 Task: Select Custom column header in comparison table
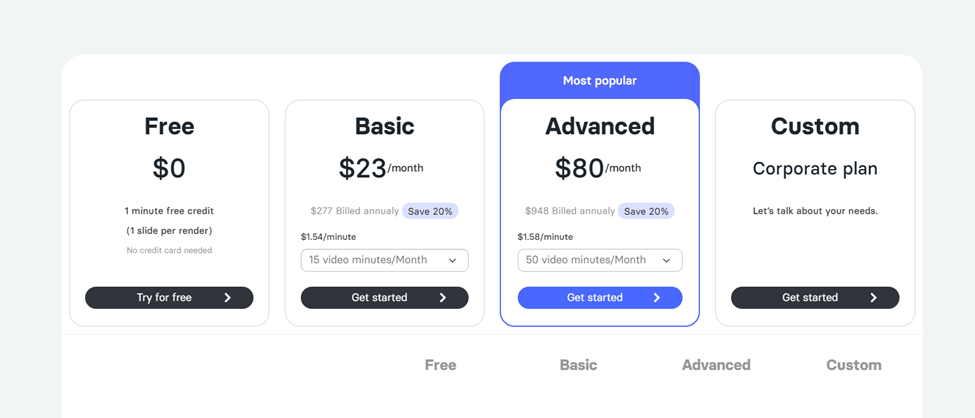(x=854, y=365)
